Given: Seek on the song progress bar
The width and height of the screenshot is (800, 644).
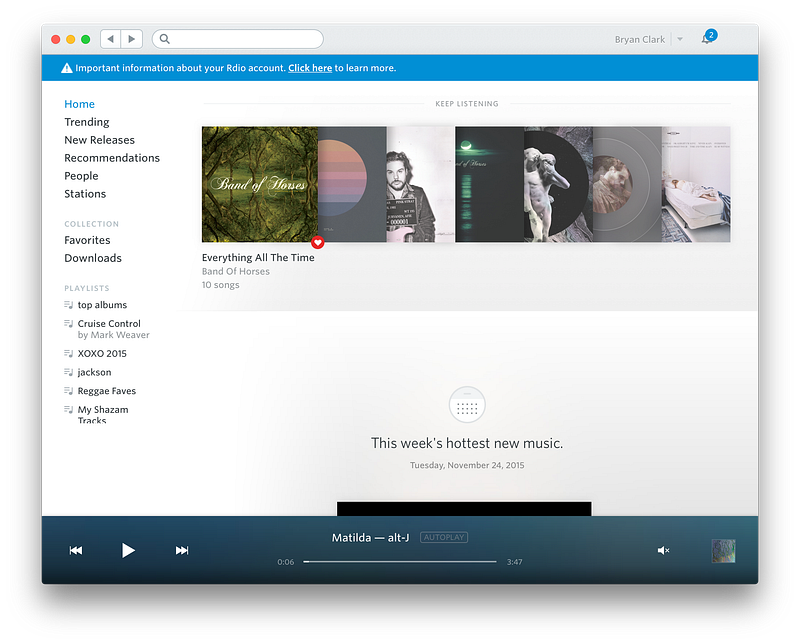Looking at the screenshot, I should coord(400,561).
